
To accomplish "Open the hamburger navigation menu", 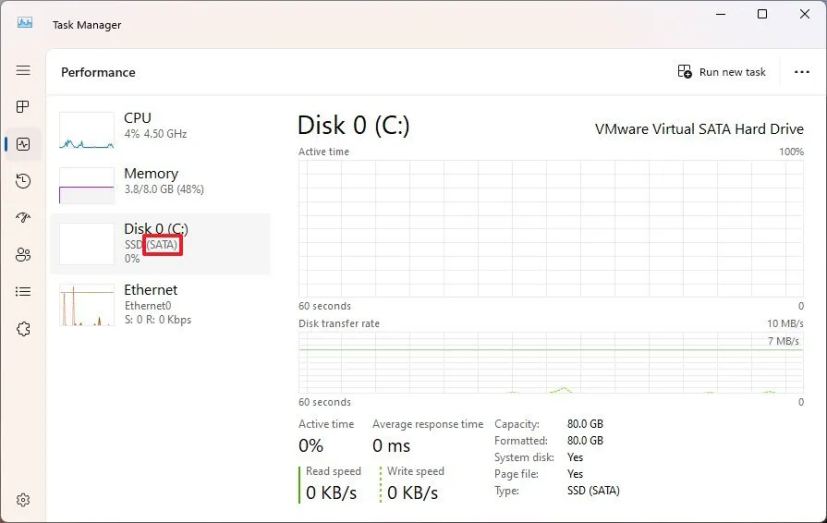I will point(23,70).
